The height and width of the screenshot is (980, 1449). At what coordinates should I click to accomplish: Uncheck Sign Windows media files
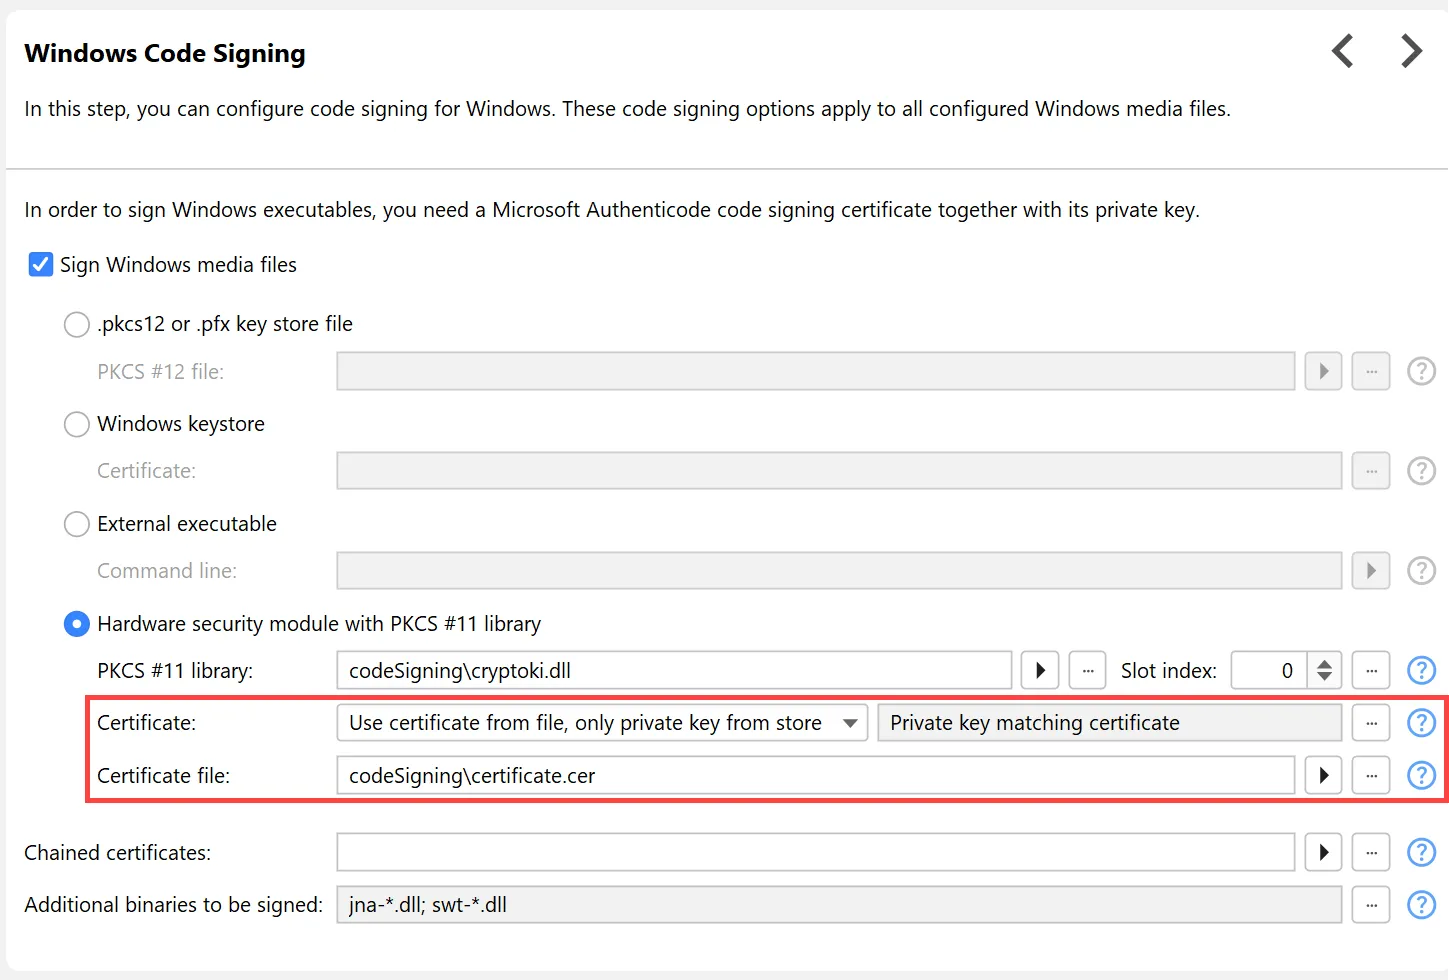41,265
